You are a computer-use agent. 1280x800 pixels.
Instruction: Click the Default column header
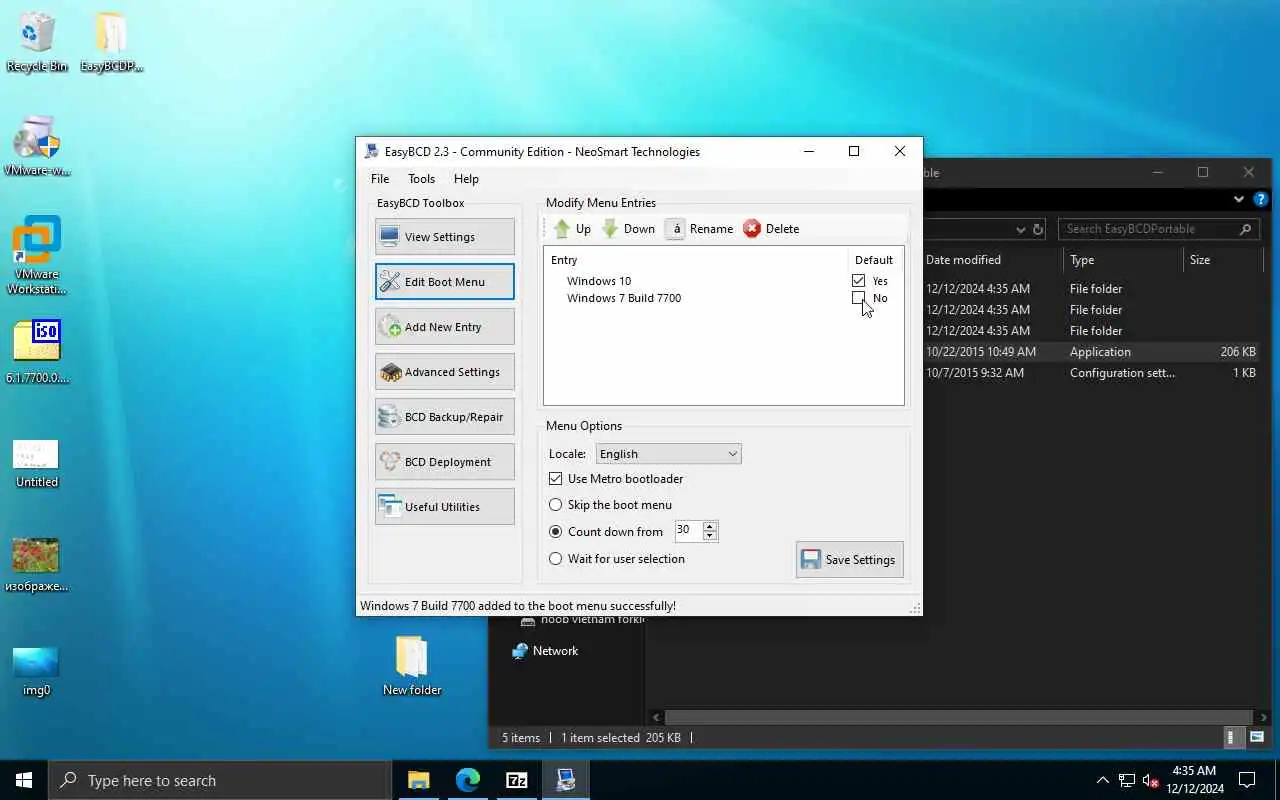[874, 260]
